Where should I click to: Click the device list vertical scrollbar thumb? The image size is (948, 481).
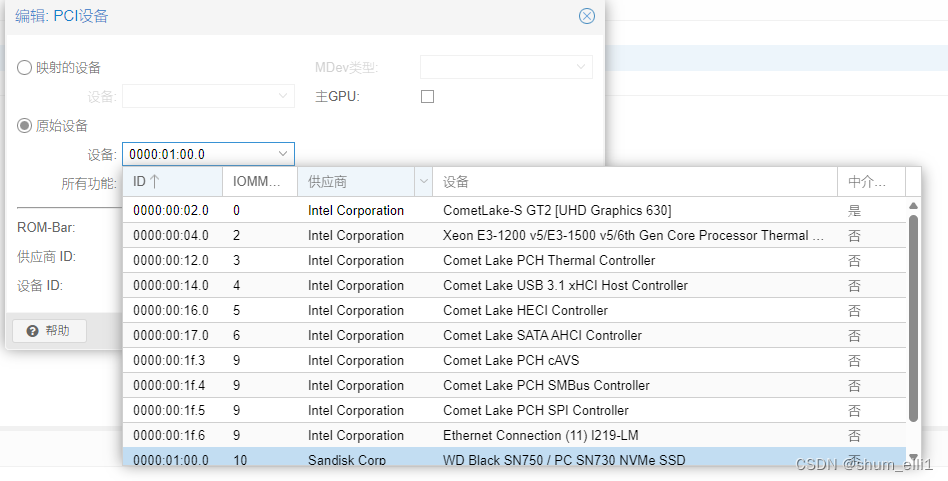[x=914, y=318]
